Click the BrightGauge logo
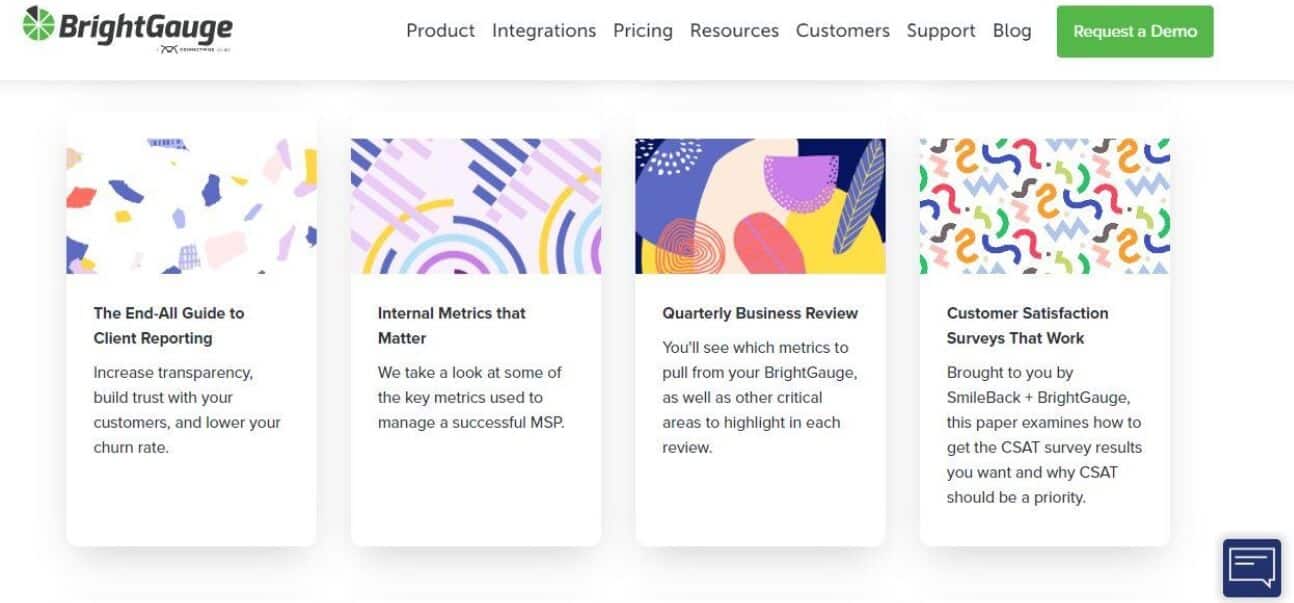 pos(127,28)
